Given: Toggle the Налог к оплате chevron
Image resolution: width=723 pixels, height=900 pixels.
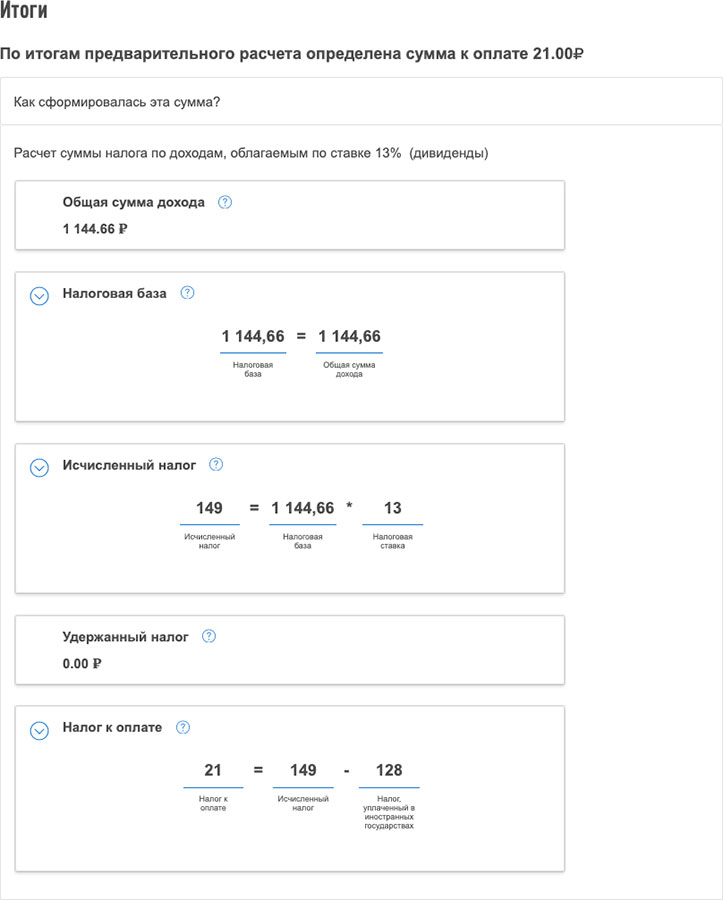Looking at the screenshot, I should coord(39,731).
